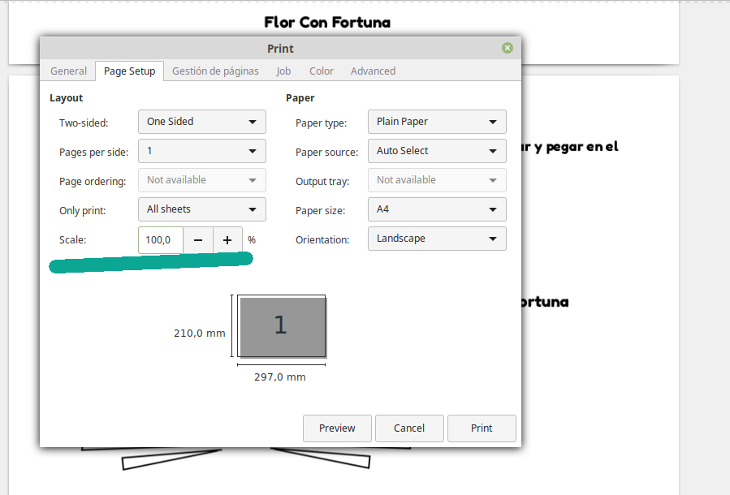
Task: Close the Print dialog with green button
Action: [507, 48]
